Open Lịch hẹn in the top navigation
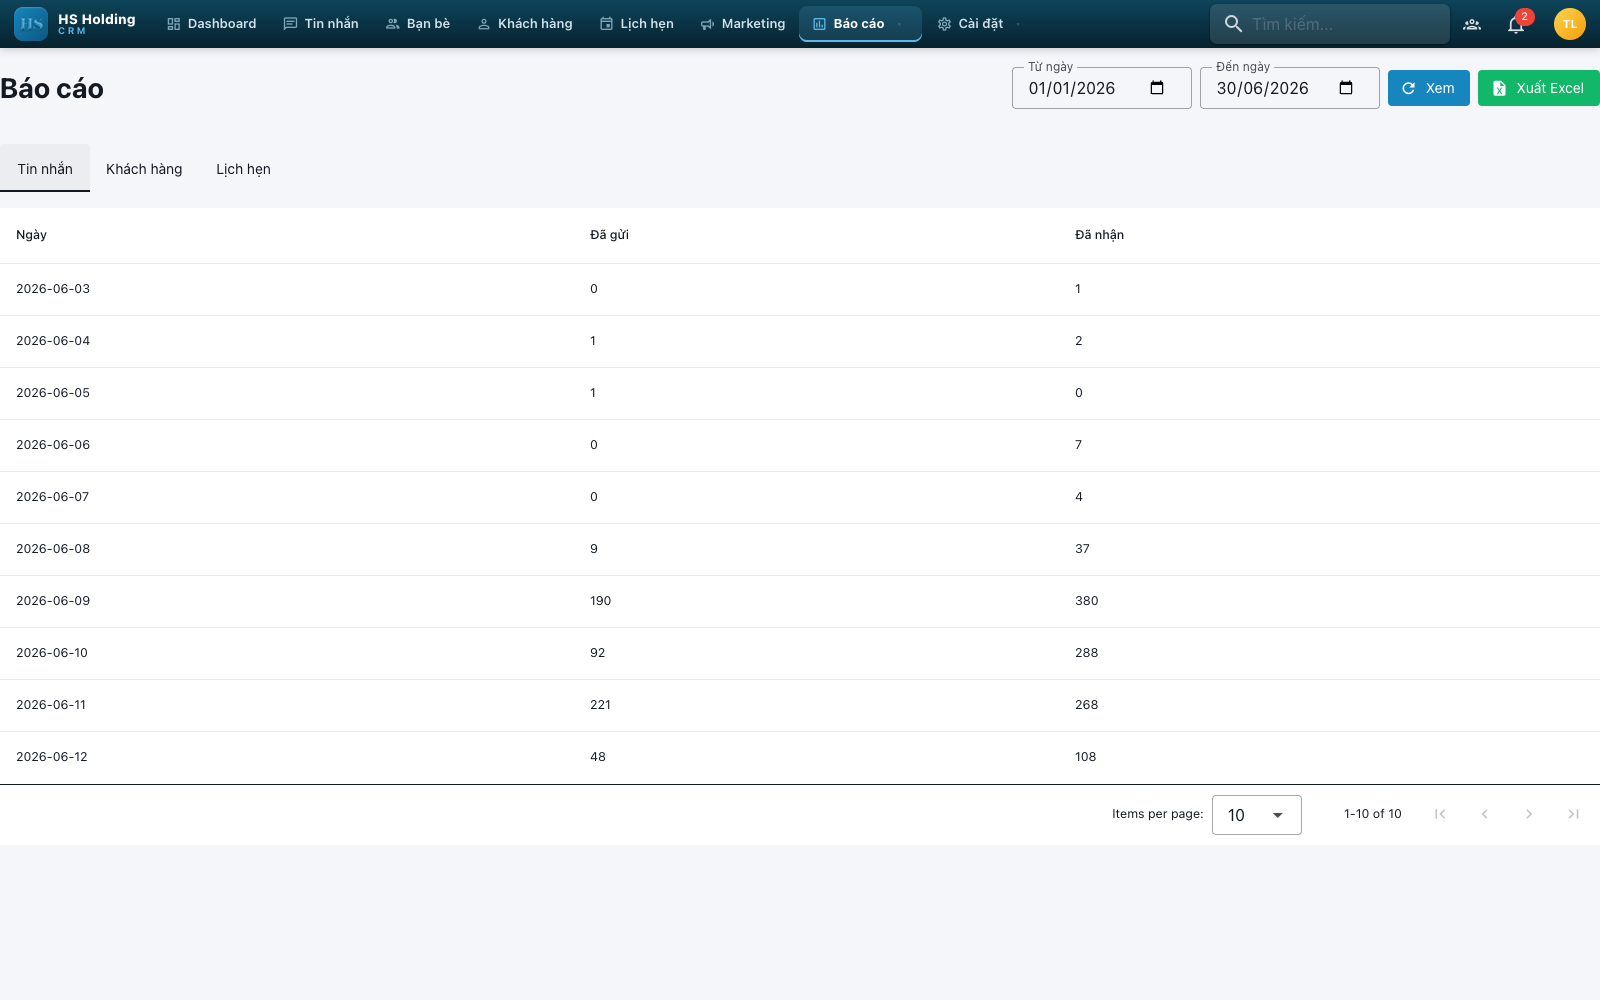The height and width of the screenshot is (1000, 1600). [637, 24]
